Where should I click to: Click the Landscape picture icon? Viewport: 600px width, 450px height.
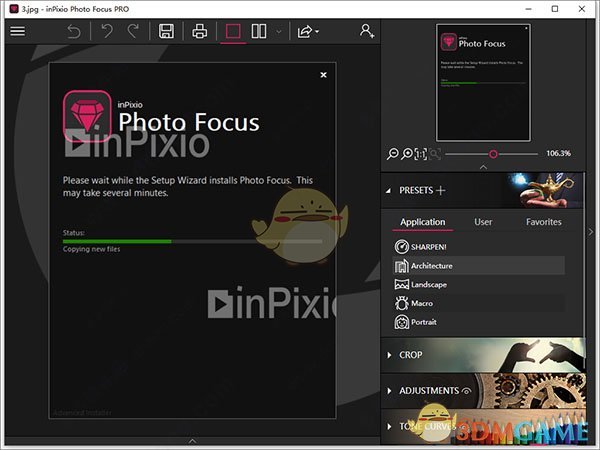pyautogui.click(x=401, y=284)
